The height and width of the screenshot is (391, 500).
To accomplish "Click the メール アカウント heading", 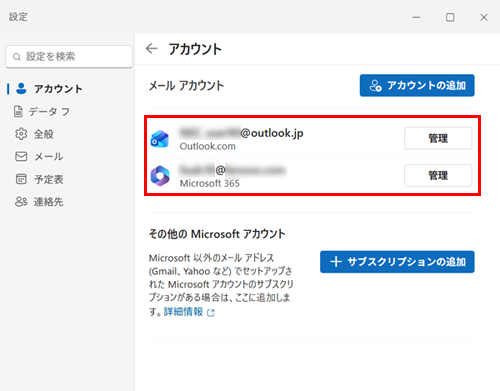I will pyautogui.click(x=186, y=86).
